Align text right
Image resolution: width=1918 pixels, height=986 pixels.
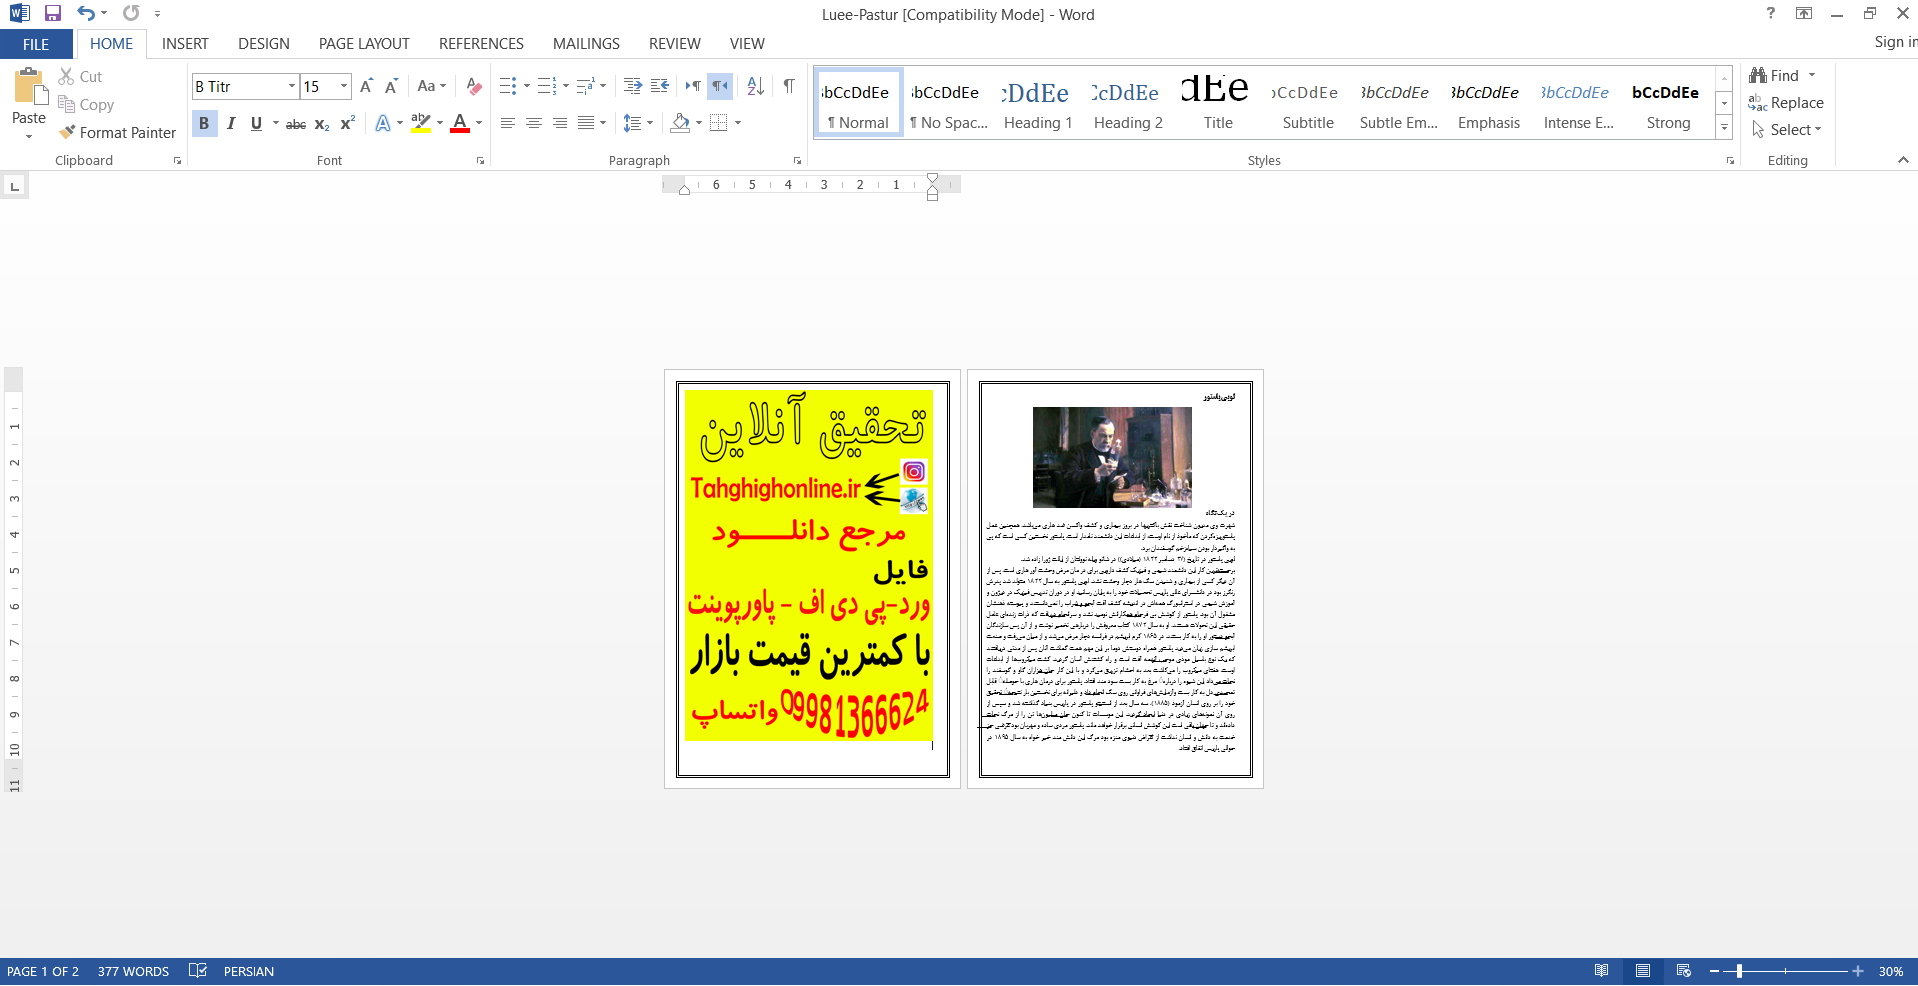[x=560, y=123]
